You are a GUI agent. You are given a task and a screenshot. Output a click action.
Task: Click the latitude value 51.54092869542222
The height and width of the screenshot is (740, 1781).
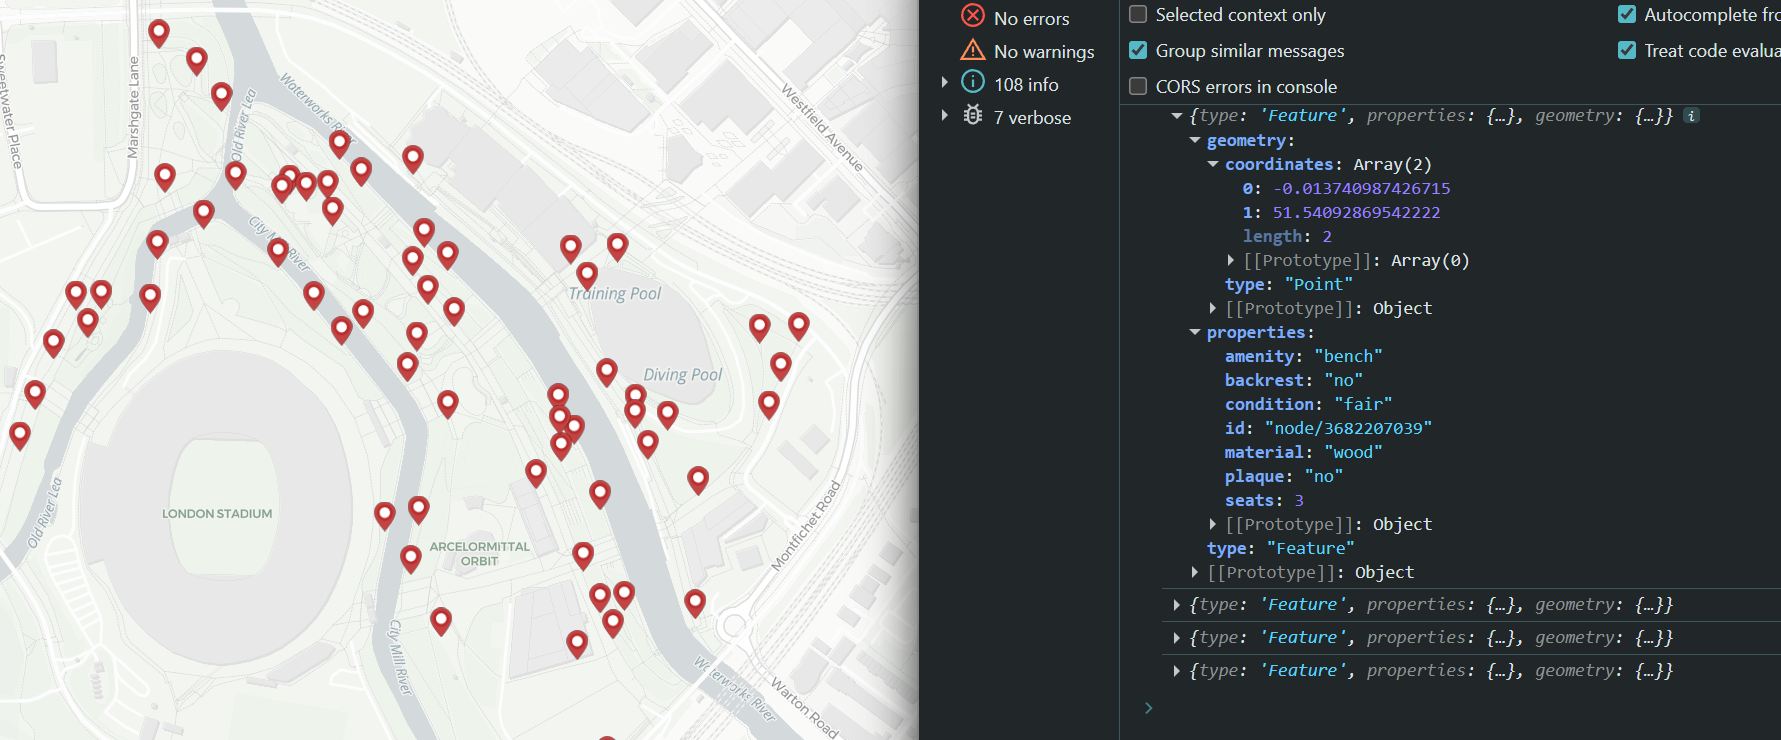[x=1356, y=213]
